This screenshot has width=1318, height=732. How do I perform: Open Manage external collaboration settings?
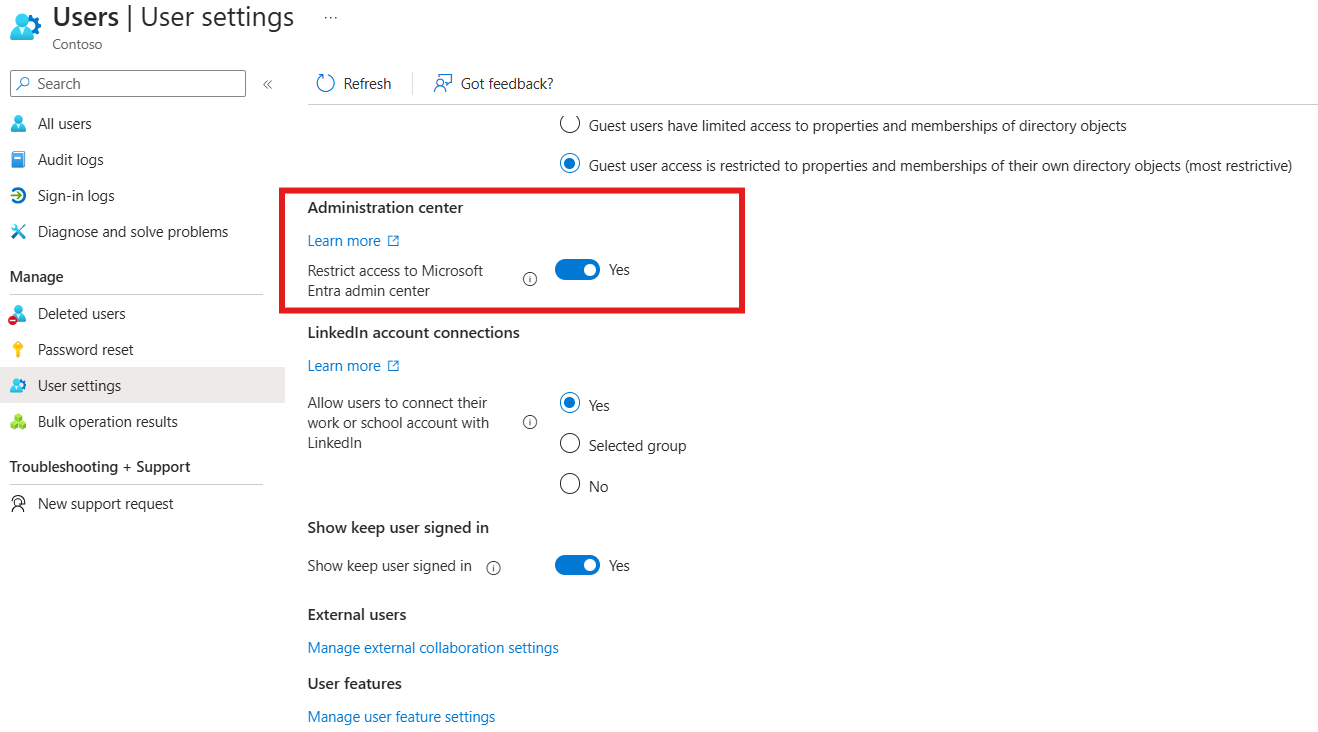[x=432, y=647]
